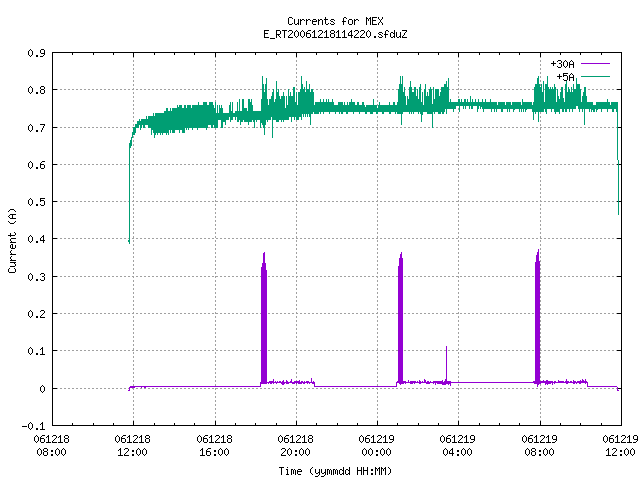Click the 0.5 y-axis tick label
This screenshot has height=480, width=640.
pos(36,202)
